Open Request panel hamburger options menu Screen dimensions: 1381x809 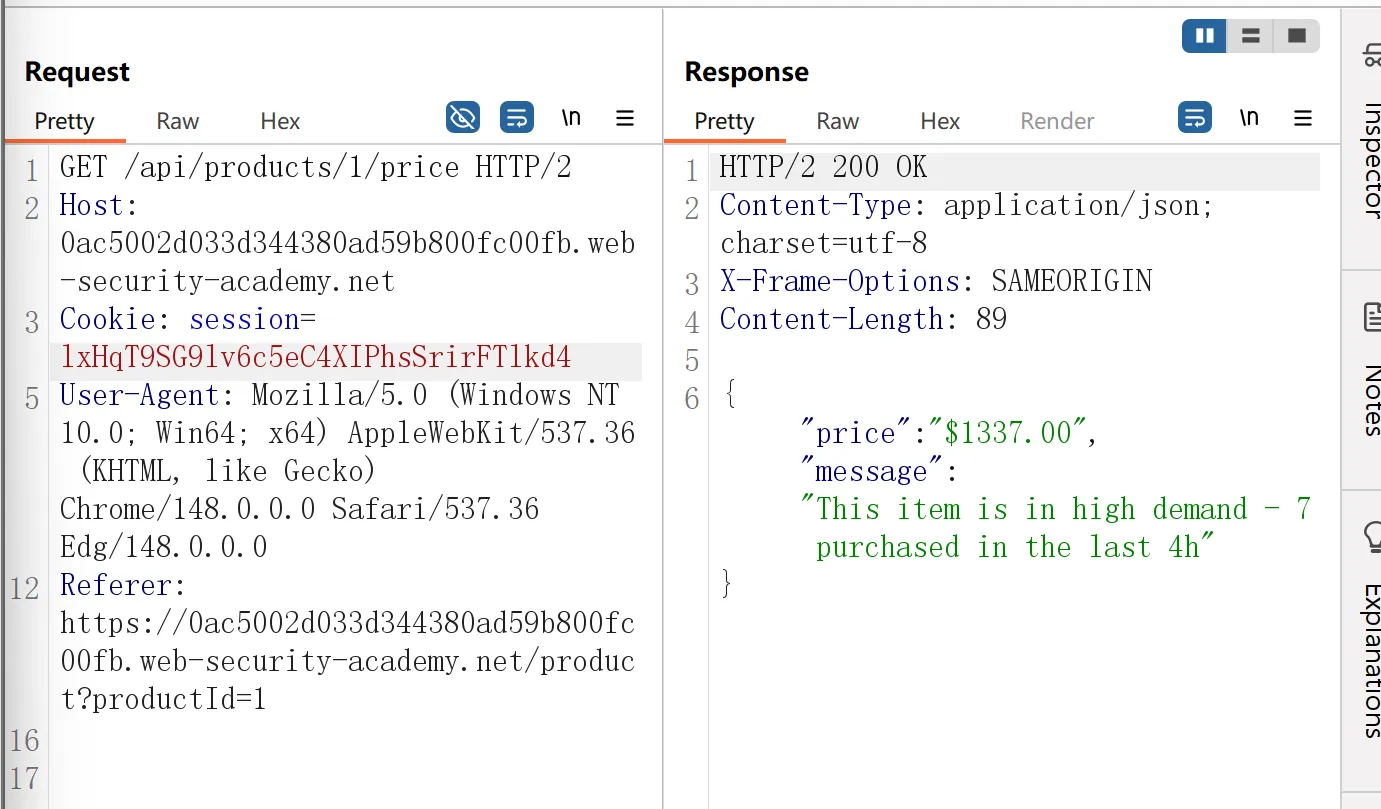625,118
